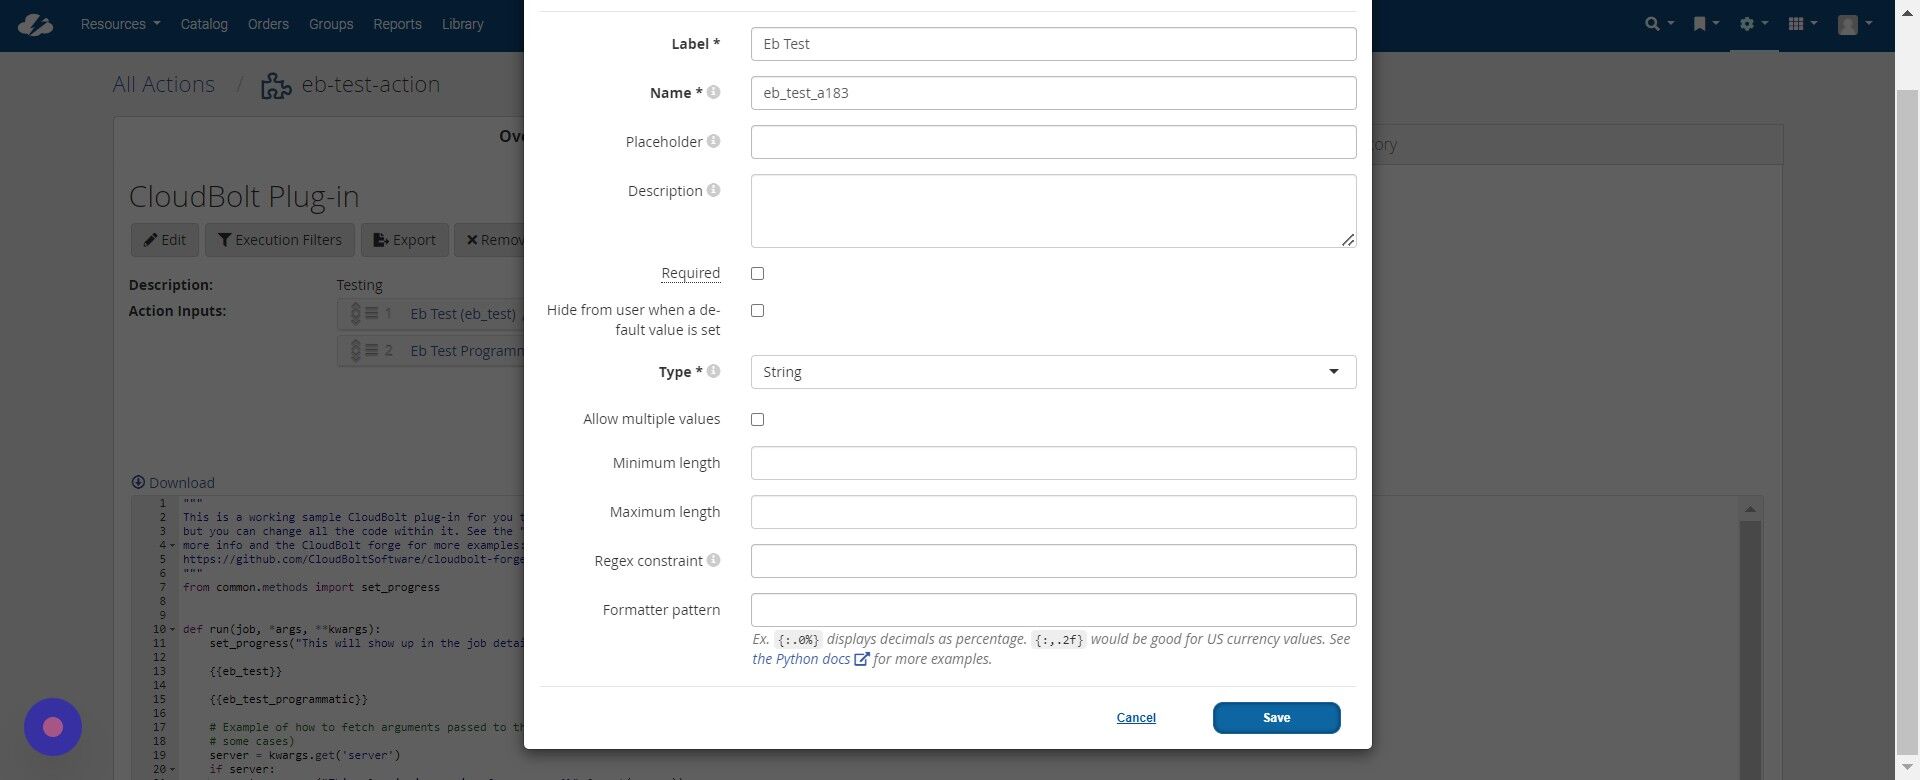Open the Reports menu item

397,24
